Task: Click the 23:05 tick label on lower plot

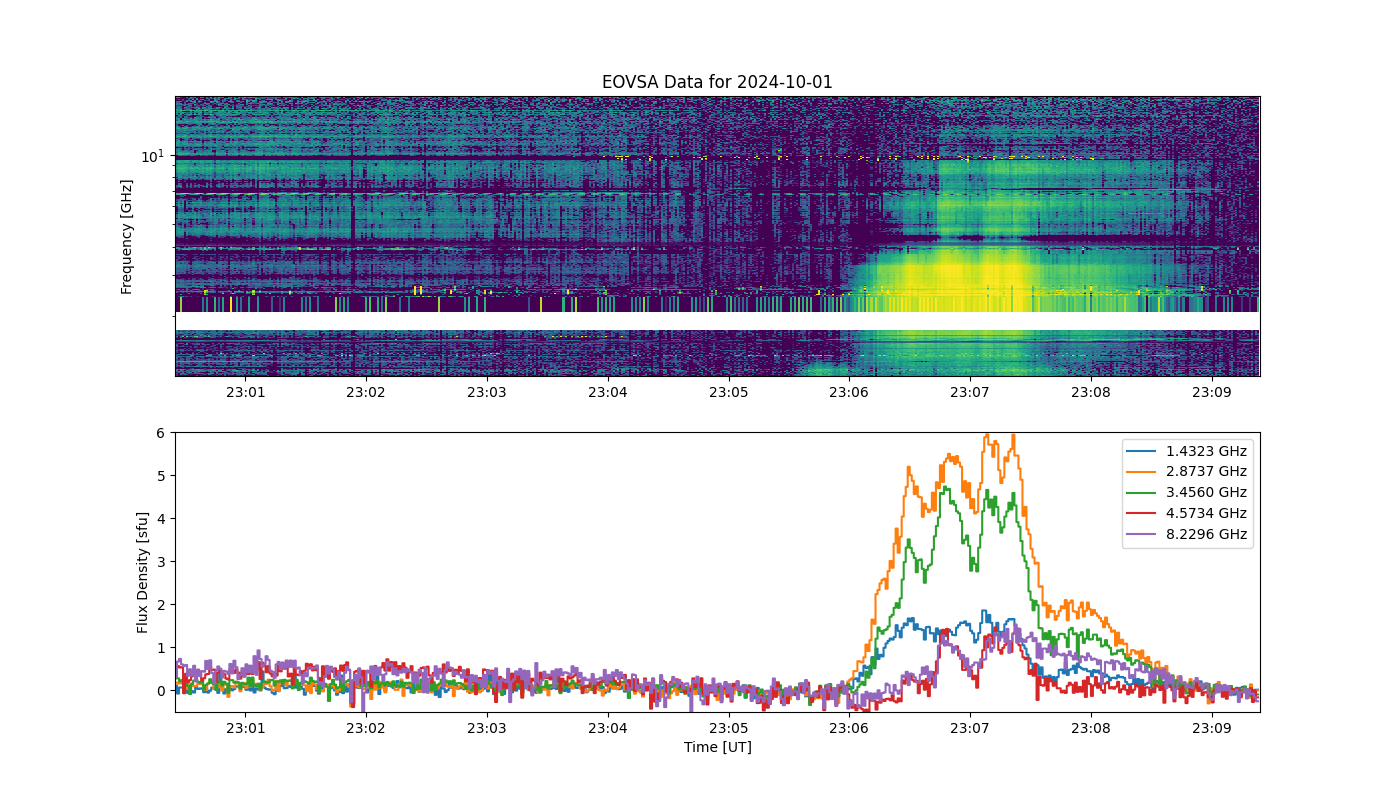Action: pyautogui.click(x=729, y=728)
